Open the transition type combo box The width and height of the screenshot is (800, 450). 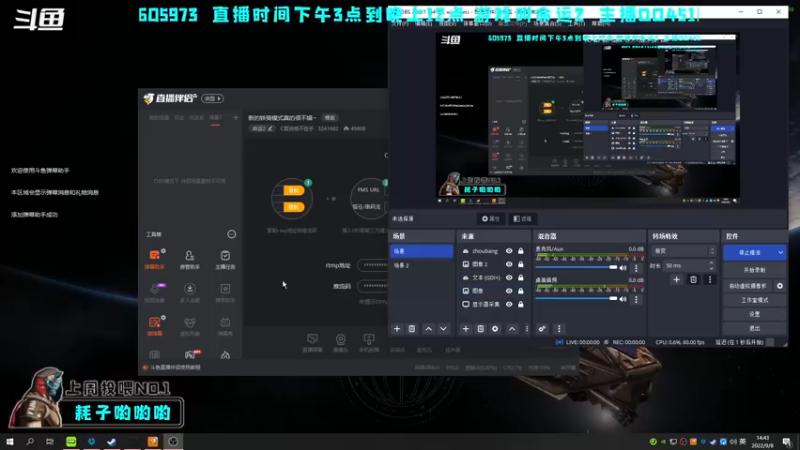(684, 251)
